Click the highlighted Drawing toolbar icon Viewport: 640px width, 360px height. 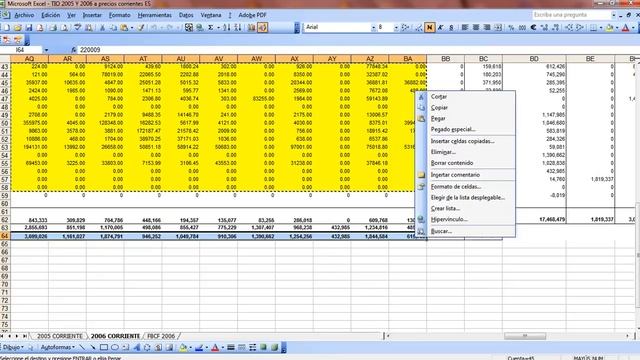(x=262, y=27)
